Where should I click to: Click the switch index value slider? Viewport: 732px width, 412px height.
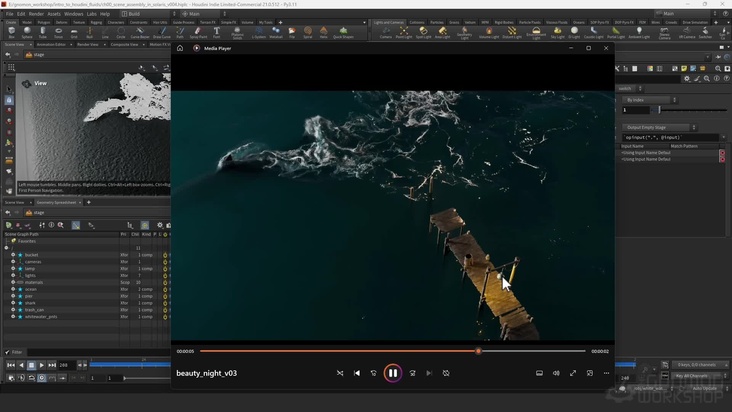690,110
